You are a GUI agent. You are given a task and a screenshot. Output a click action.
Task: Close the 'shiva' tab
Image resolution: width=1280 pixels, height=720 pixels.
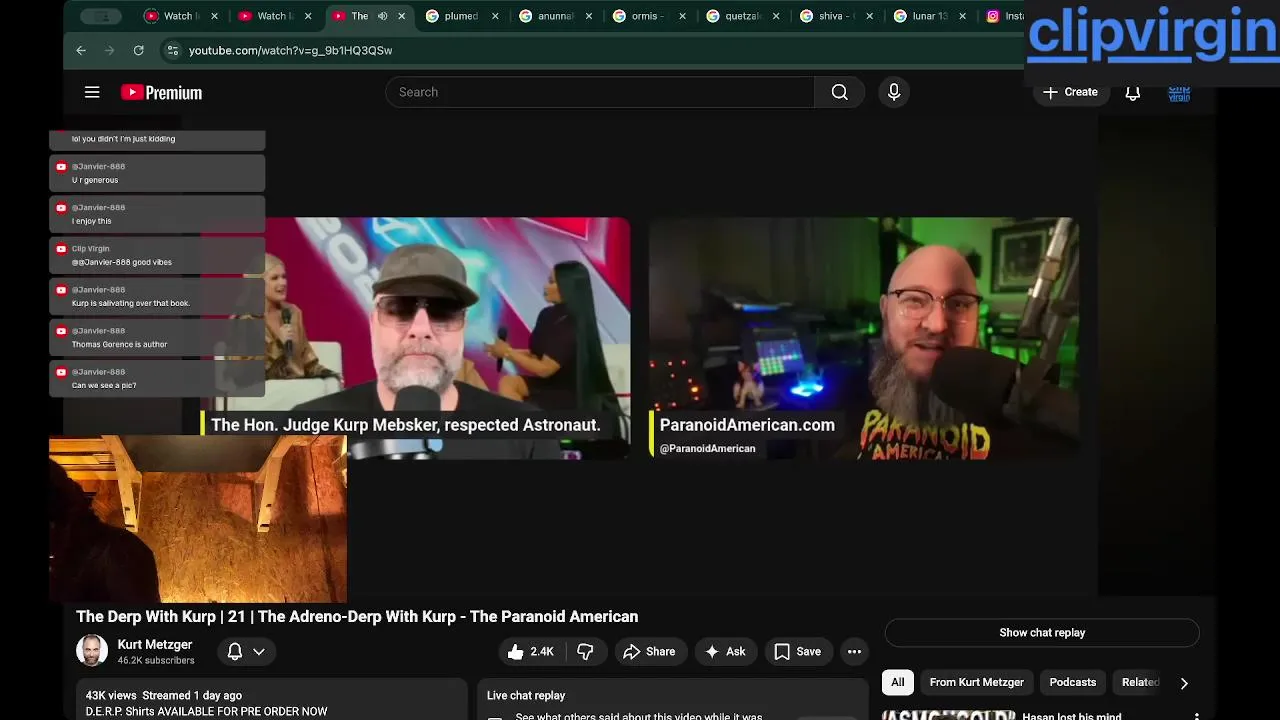[x=869, y=16]
